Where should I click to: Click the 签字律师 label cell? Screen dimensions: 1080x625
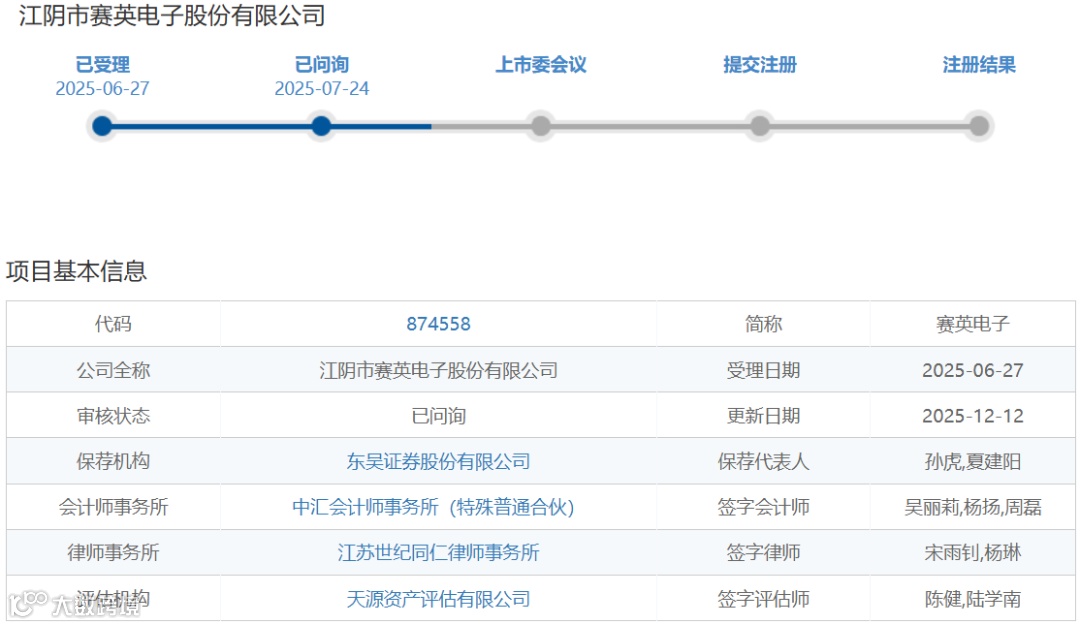coord(763,553)
